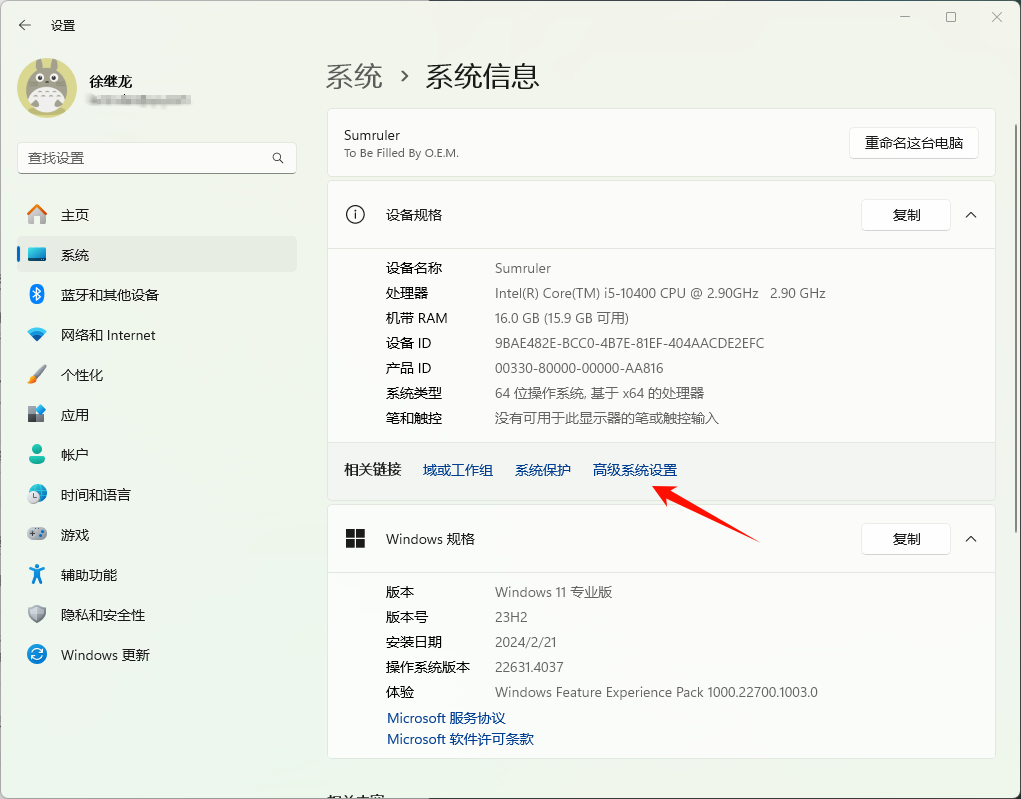Collapse the 设备规格 section chevron
The image size is (1021, 799).
coord(971,215)
